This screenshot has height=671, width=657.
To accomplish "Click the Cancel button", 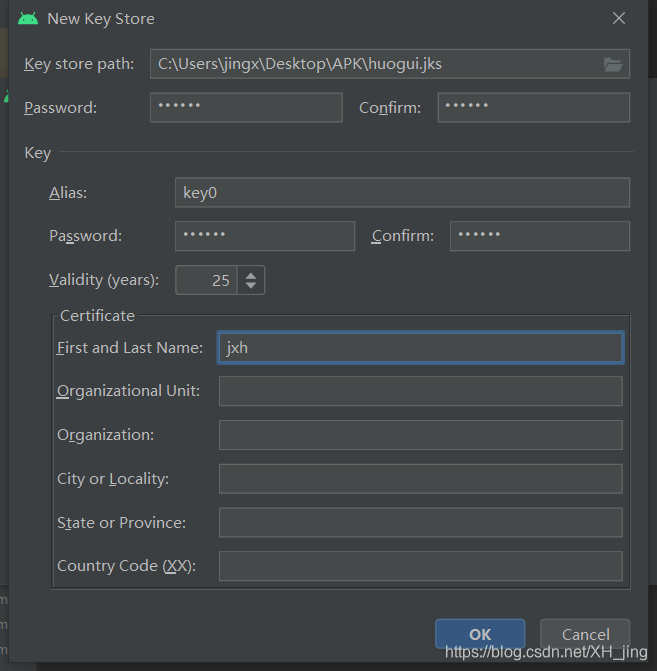I will click(585, 634).
